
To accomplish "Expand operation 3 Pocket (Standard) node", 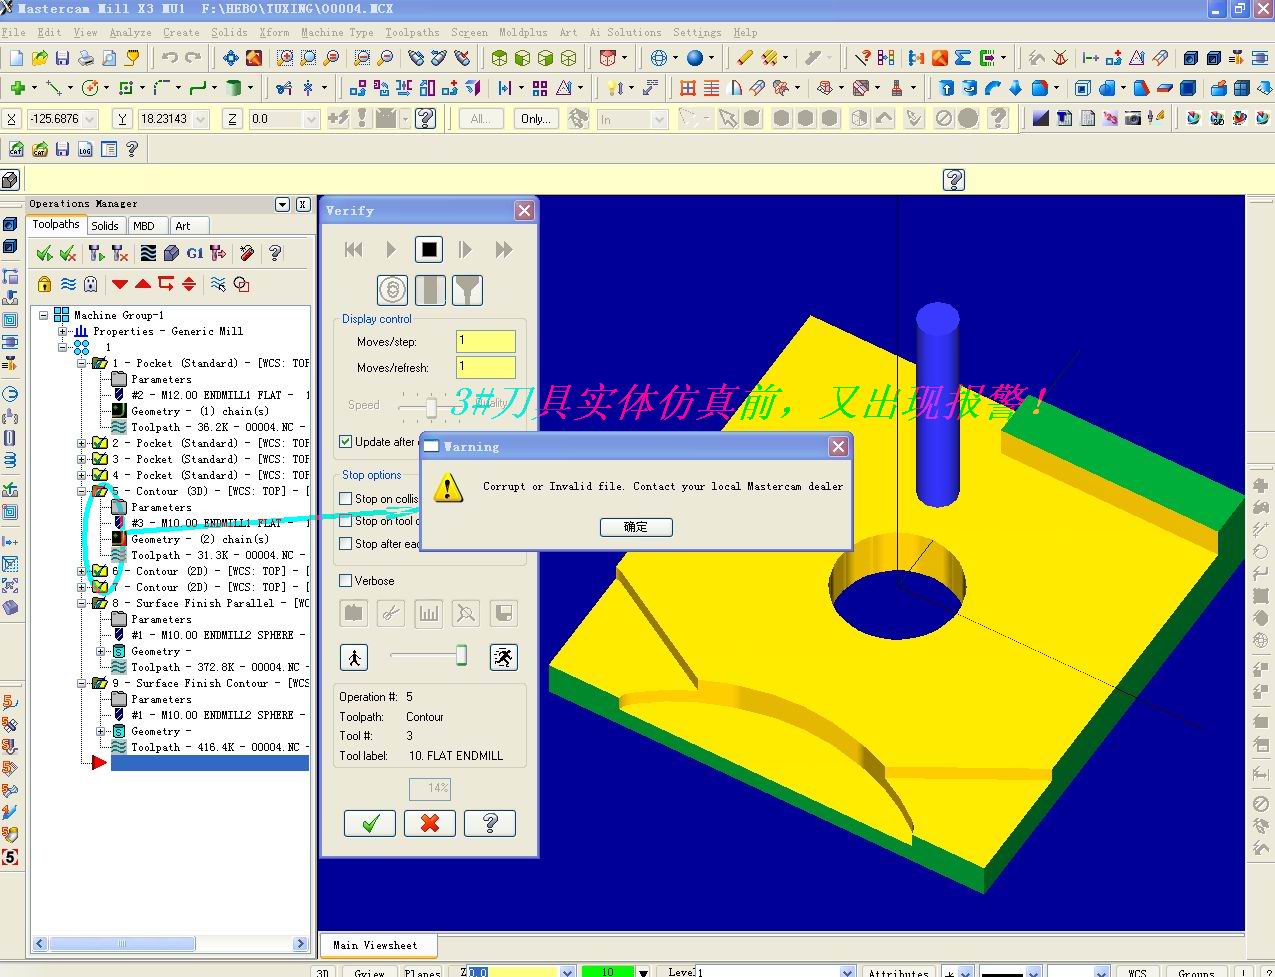I will pos(82,459).
